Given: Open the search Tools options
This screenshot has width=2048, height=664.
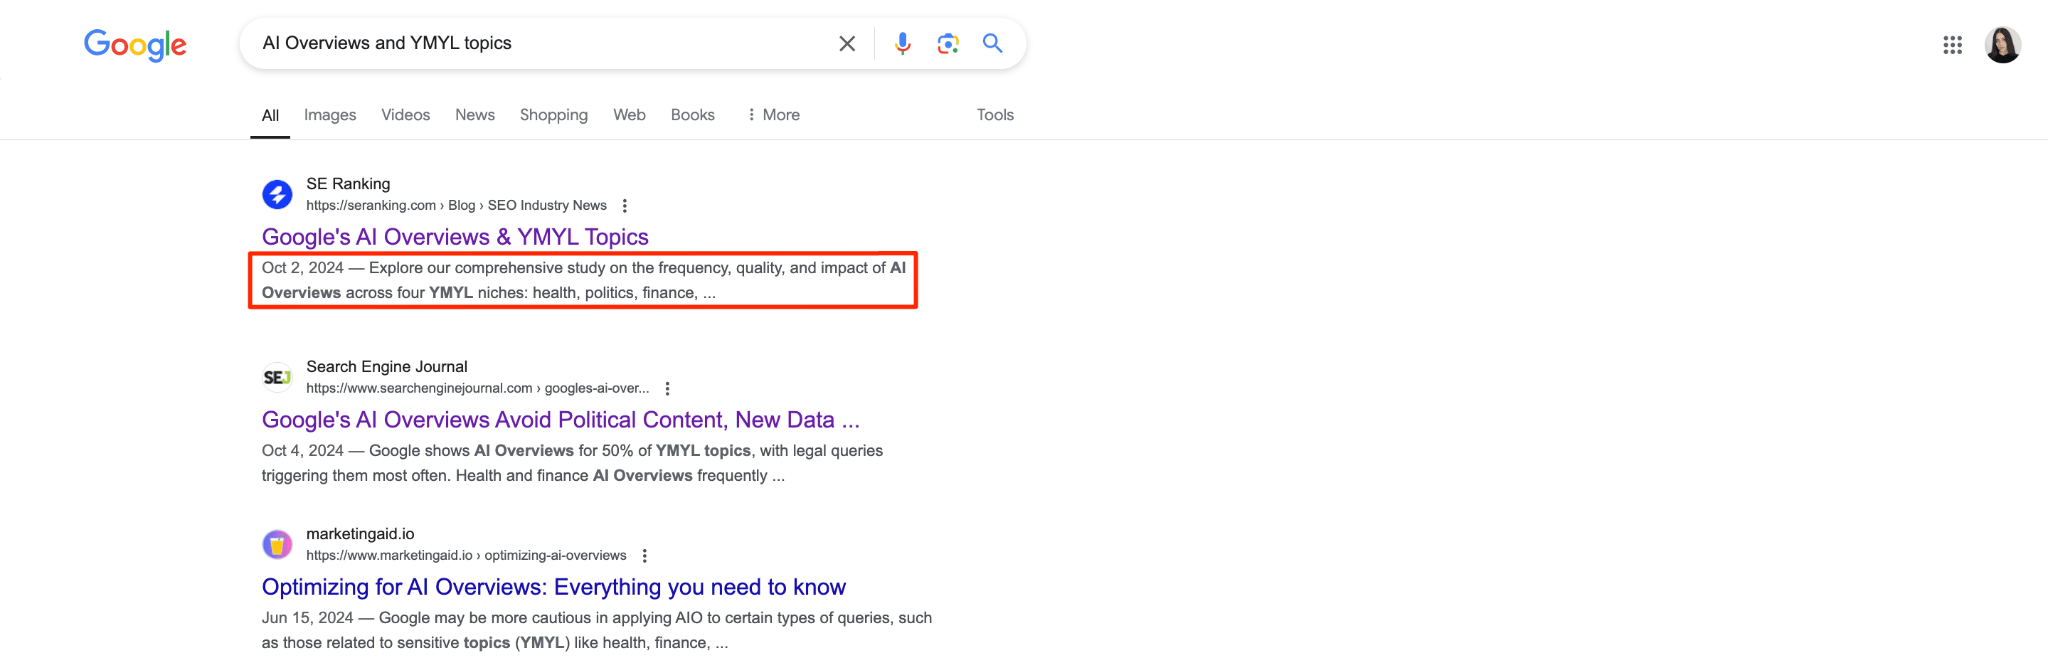Looking at the screenshot, I should pos(995,115).
